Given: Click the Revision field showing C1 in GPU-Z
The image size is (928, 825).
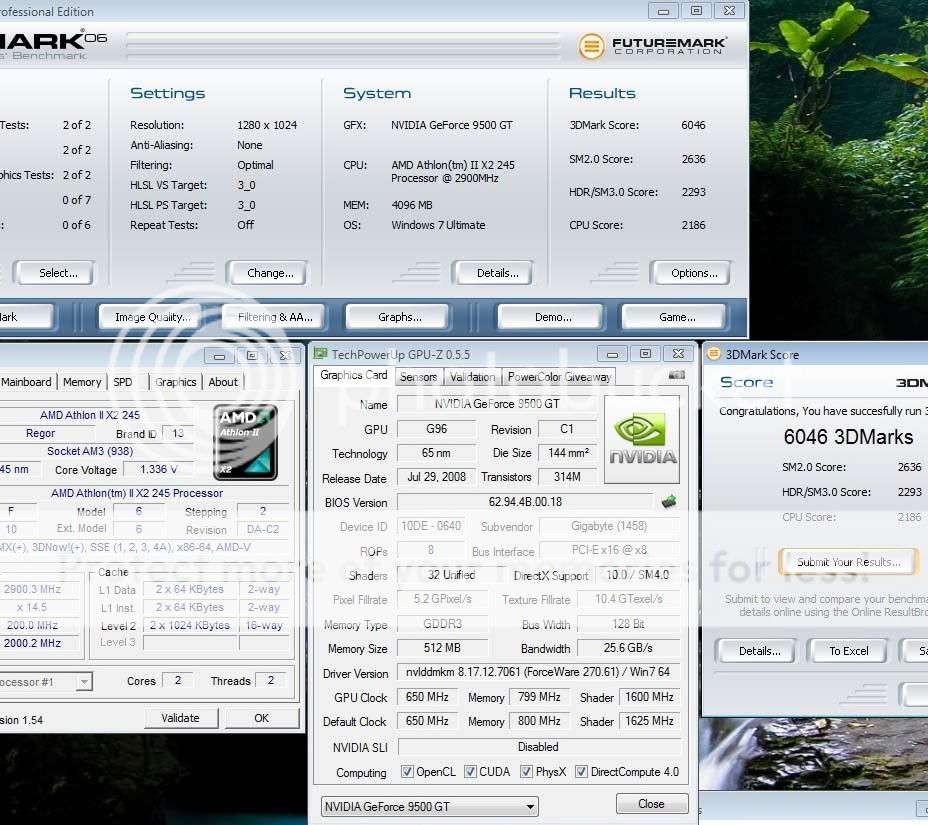Looking at the screenshot, I should click(x=568, y=428).
